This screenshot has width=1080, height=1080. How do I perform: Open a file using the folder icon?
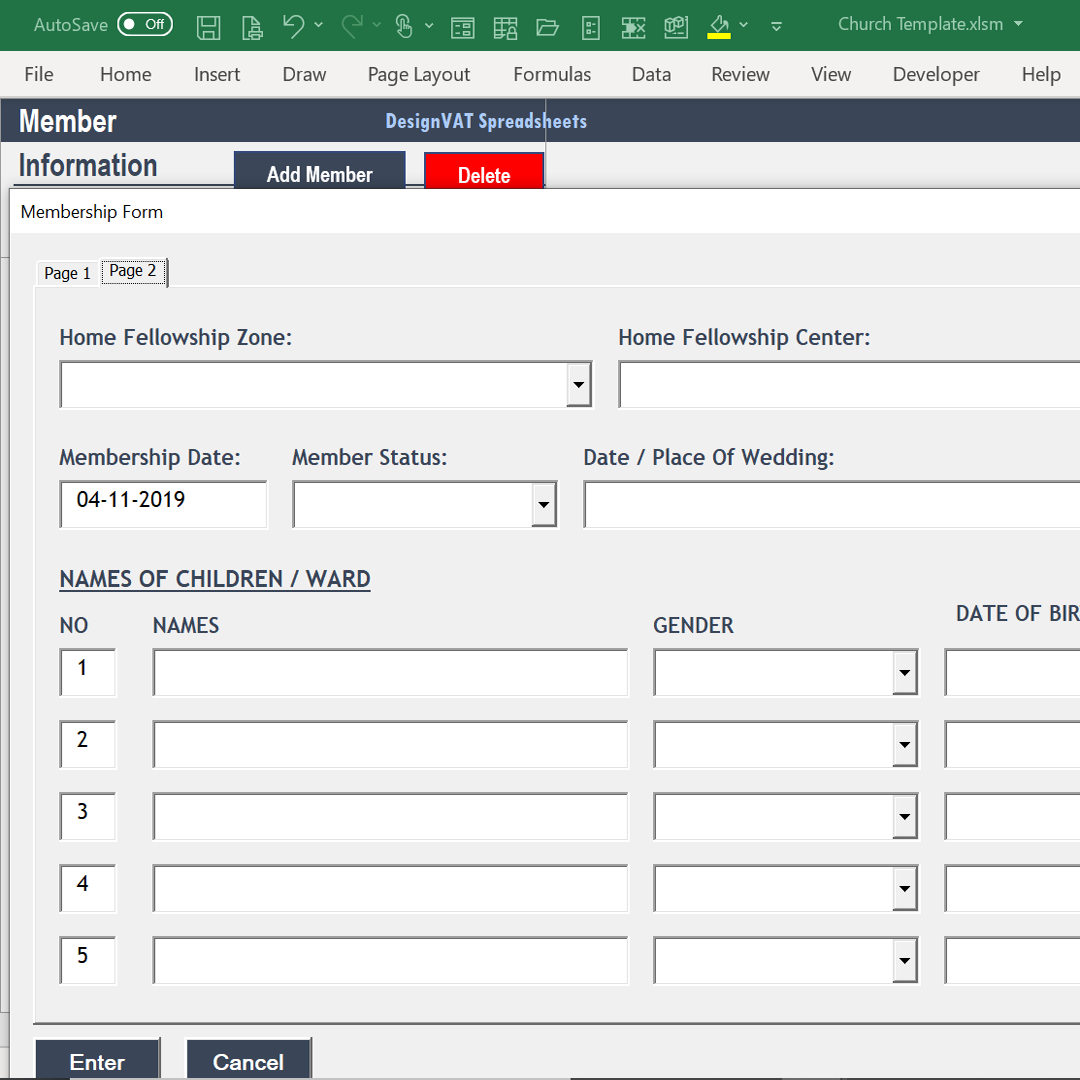(547, 27)
